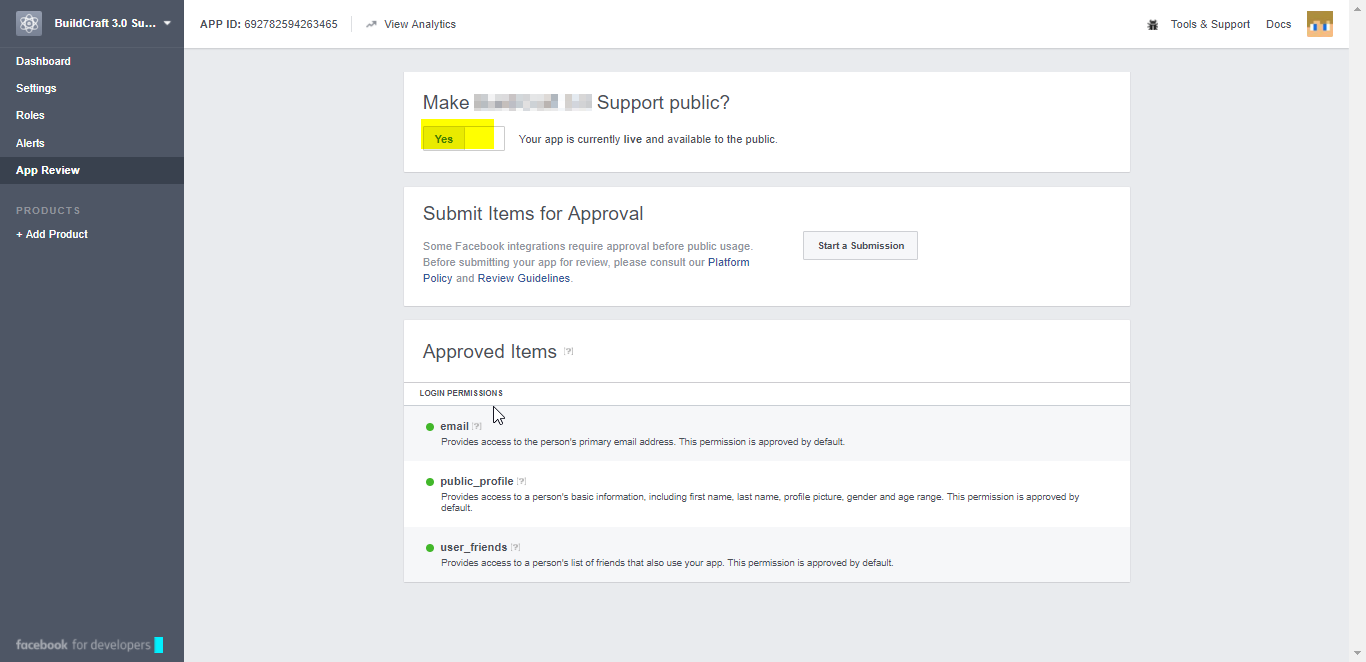Open the Review Guidelines link

[x=524, y=278]
